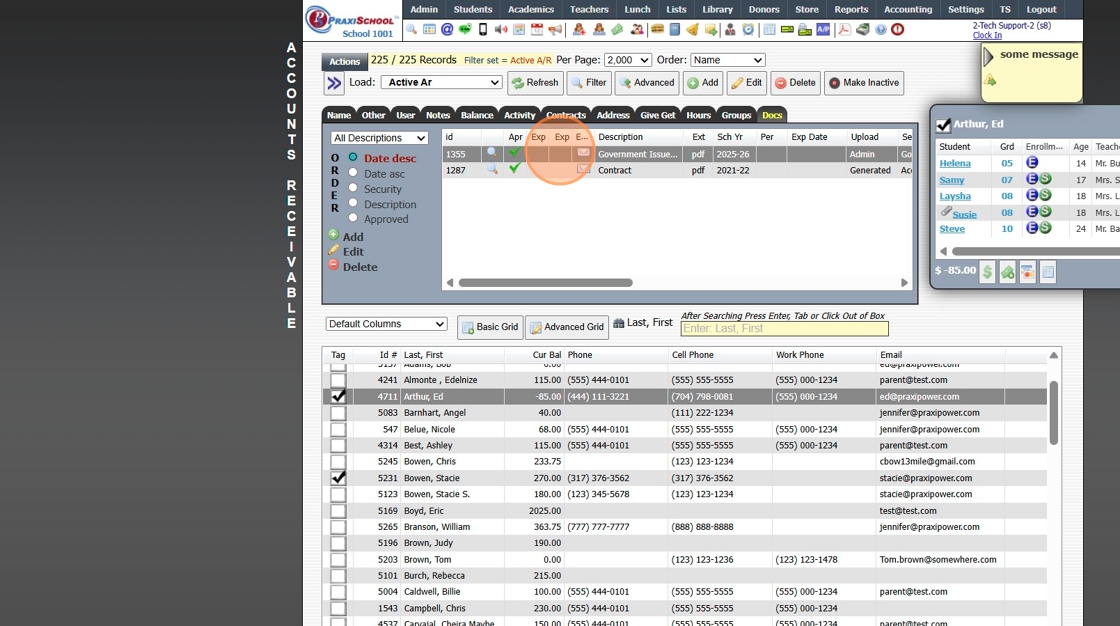
Task: Click the green dollar sign icon
Action: [987, 272]
